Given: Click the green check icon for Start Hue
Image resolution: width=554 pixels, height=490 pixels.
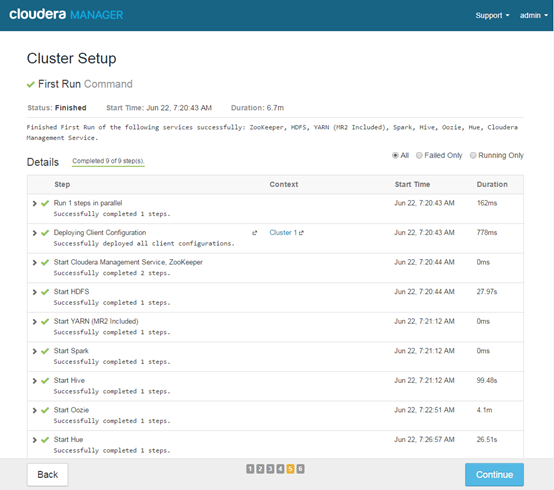Looking at the screenshot, I should pyautogui.click(x=45, y=440).
